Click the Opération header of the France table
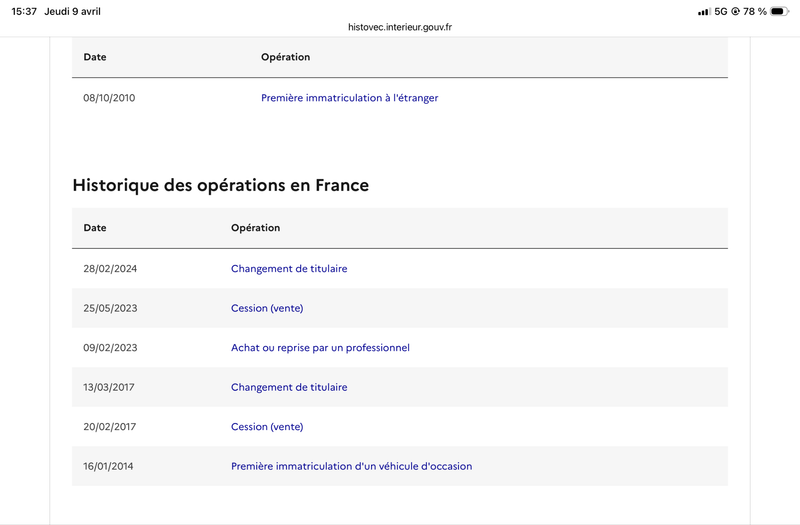This screenshot has width=800, height=525. pyautogui.click(x=255, y=228)
